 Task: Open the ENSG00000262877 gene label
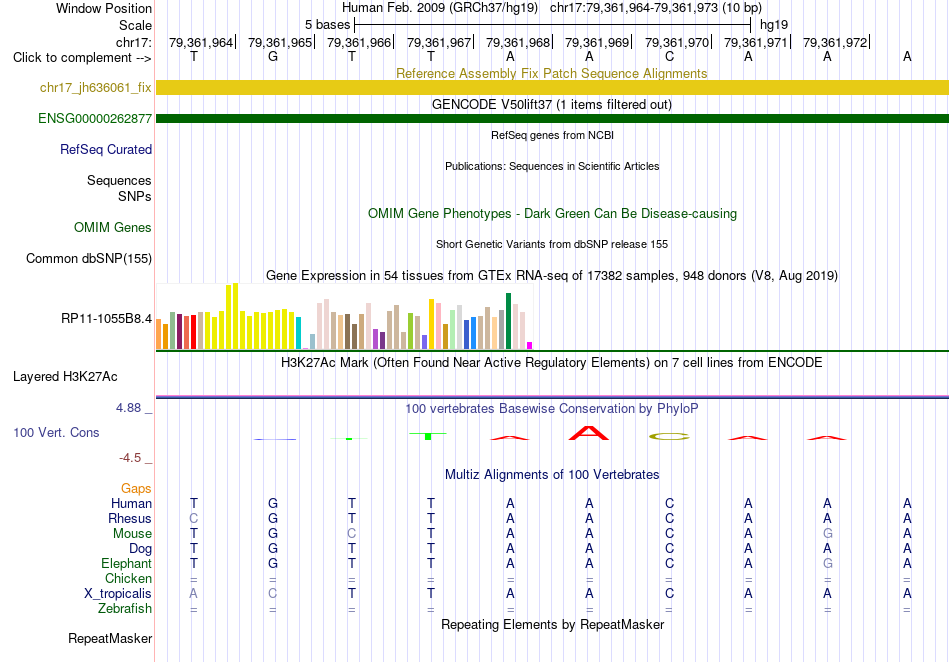click(x=95, y=119)
